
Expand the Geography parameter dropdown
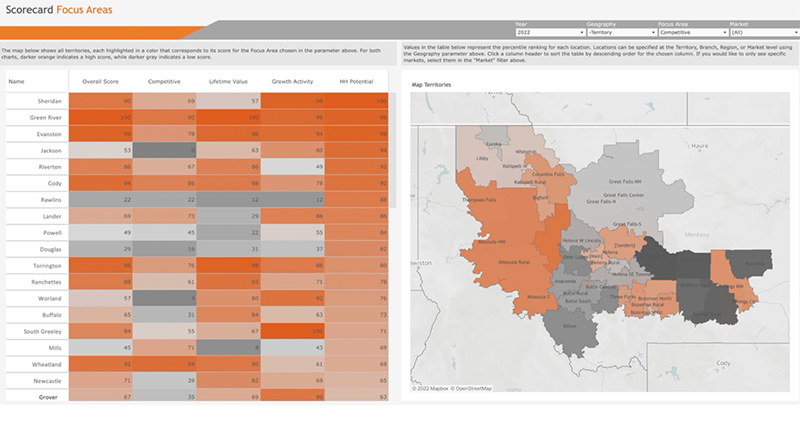[x=620, y=32]
